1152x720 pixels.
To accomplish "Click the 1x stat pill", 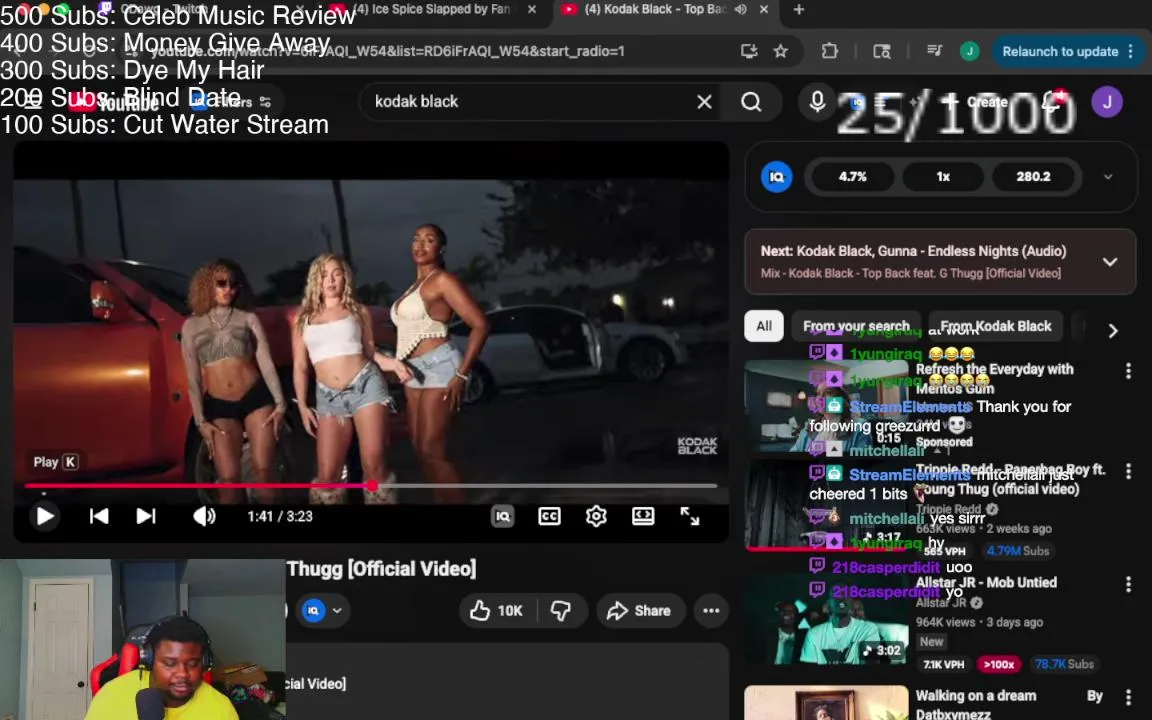I will [943, 177].
